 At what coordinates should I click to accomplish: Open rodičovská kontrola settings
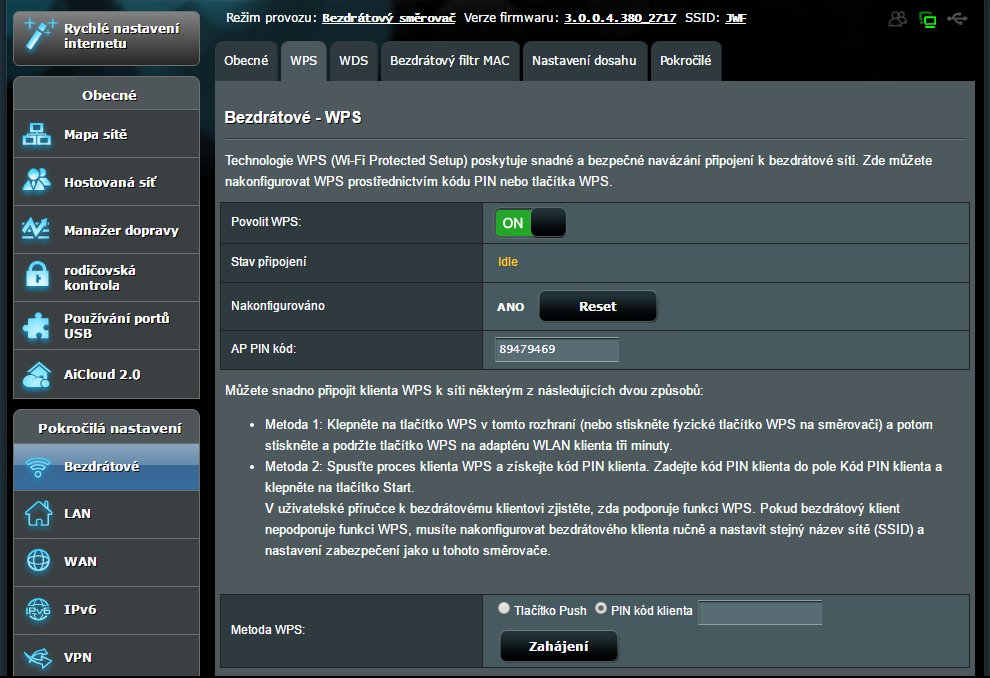(x=106, y=278)
